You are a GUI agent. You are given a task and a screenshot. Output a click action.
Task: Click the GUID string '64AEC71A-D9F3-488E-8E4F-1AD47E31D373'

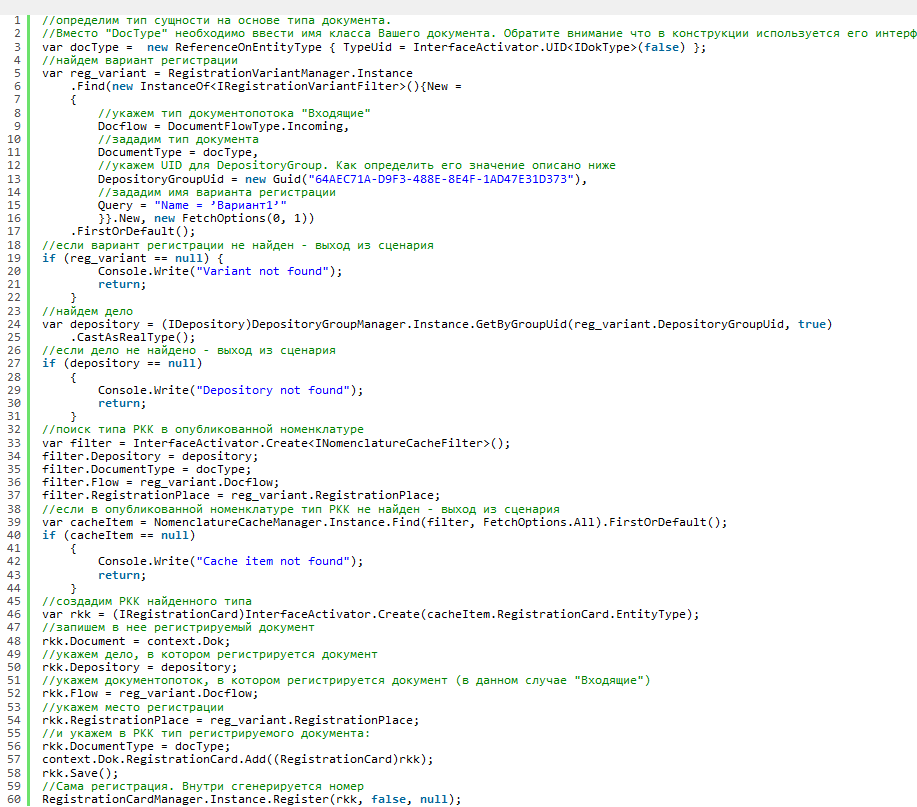click(x=441, y=179)
